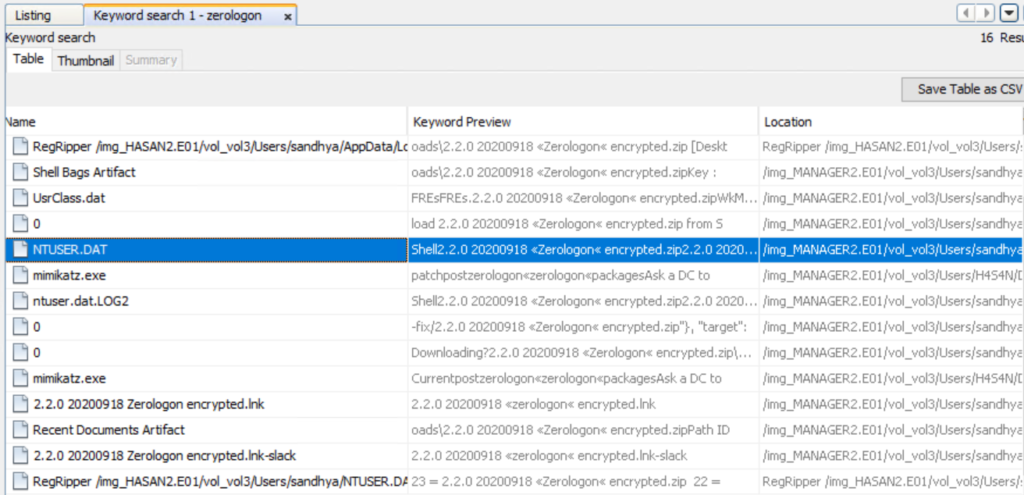Click location cell of UsrClass.dat row
This screenshot has height=495, width=1024.
tap(891, 199)
